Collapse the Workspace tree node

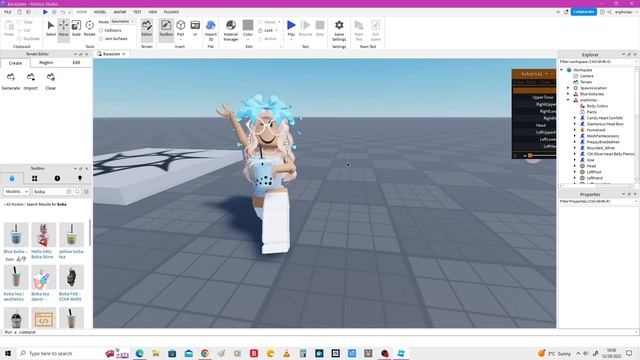click(x=562, y=70)
